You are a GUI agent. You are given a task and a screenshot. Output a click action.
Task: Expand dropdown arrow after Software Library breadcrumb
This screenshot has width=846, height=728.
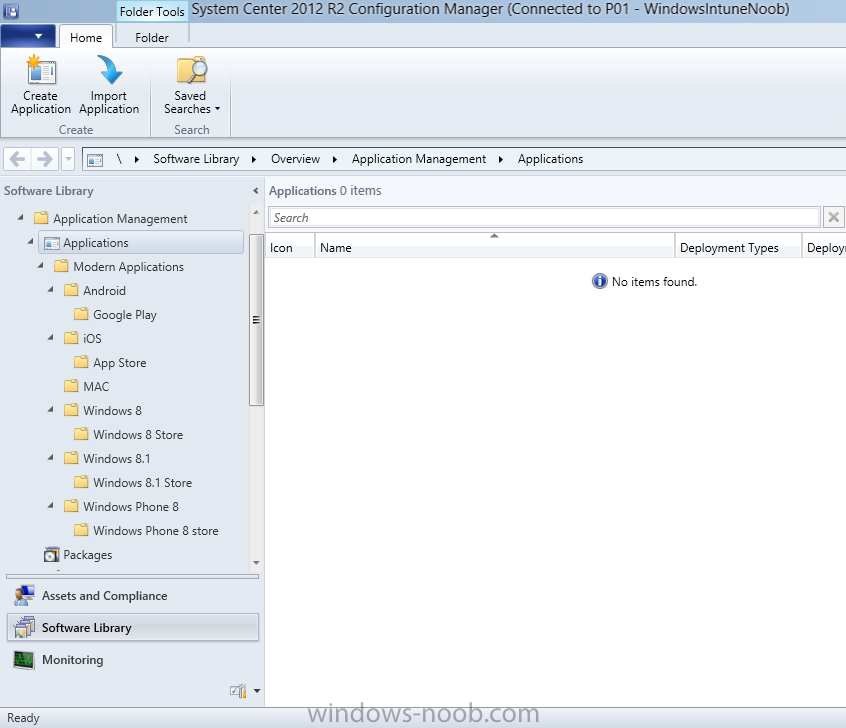pos(254,159)
